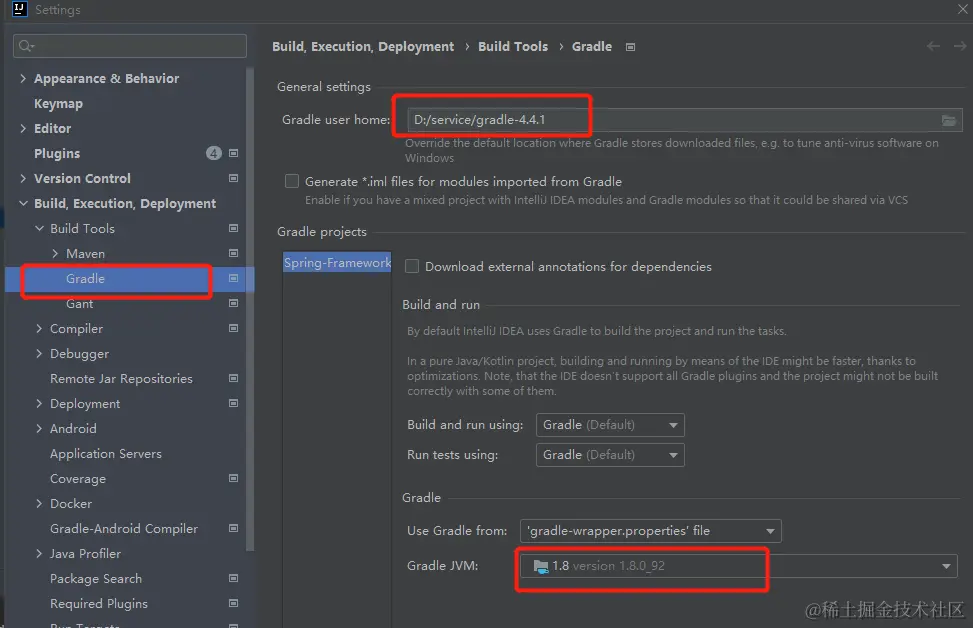
Task: Click the Plugins update count badge
Action: click(x=213, y=153)
